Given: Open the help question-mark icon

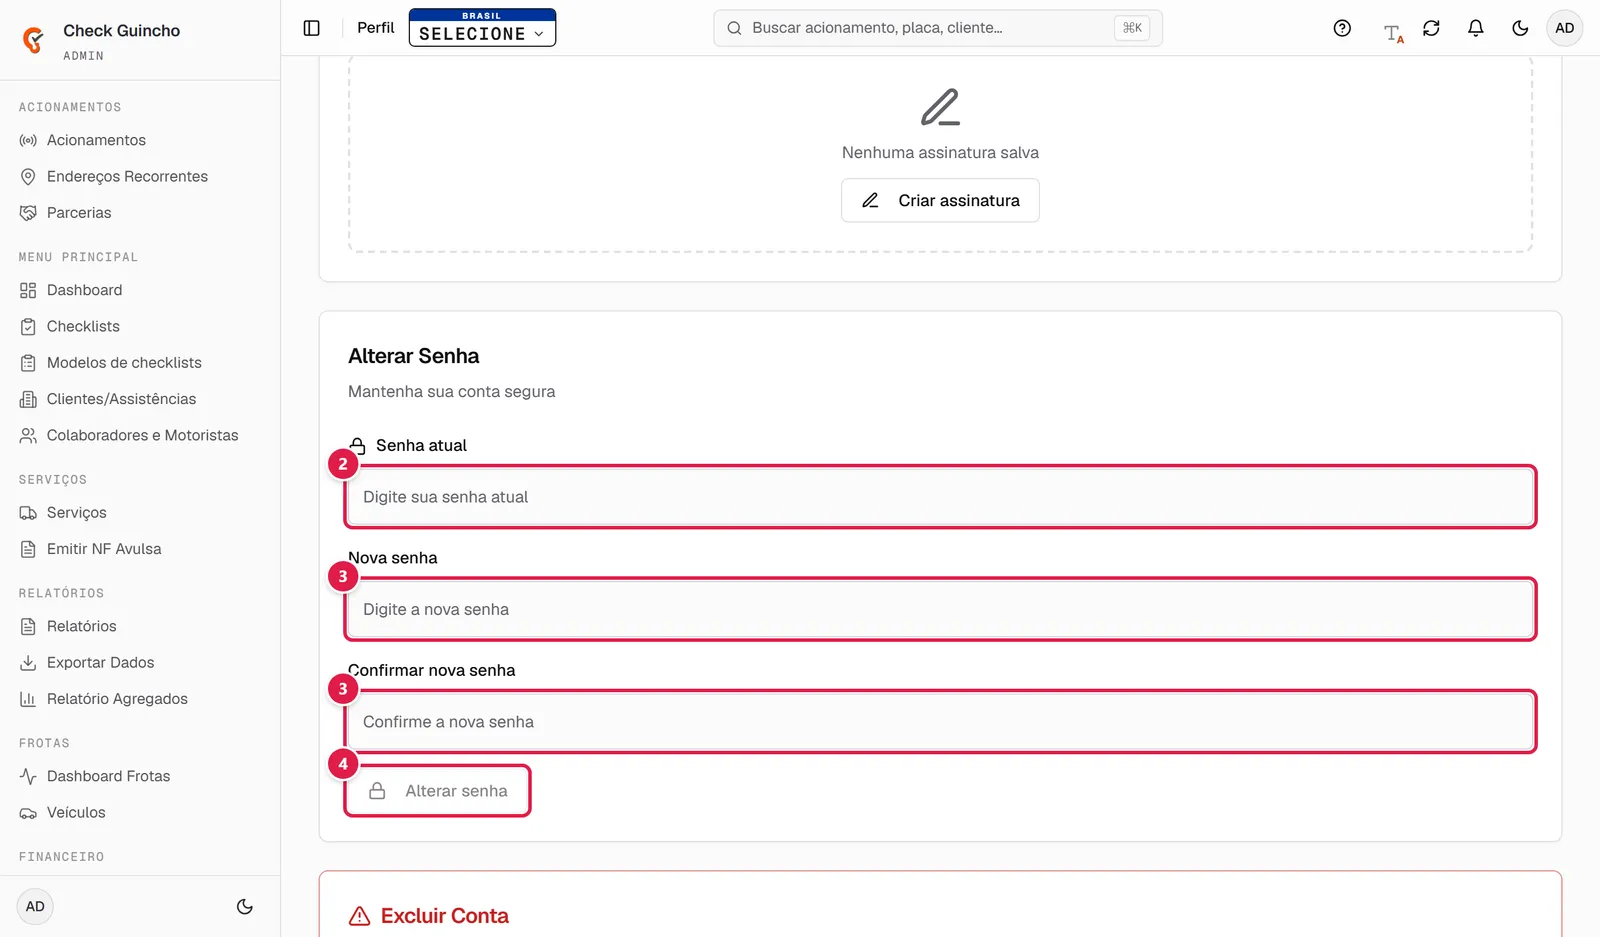Looking at the screenshot, I should [1342, 28].
